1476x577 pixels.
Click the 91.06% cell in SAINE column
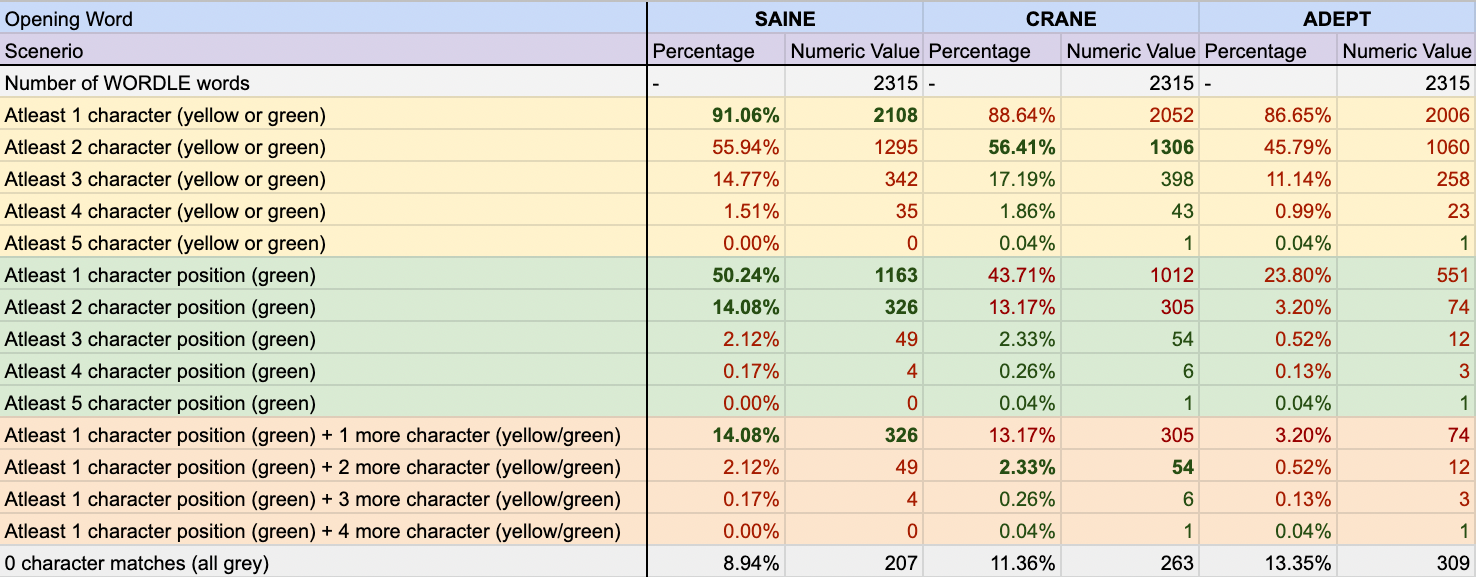tap(747, 115)
